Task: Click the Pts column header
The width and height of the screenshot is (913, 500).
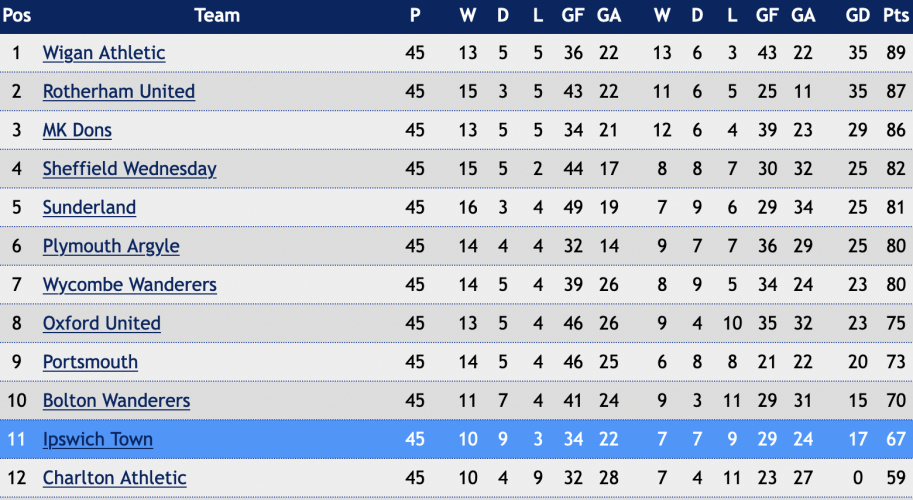Action: (896, 15)
